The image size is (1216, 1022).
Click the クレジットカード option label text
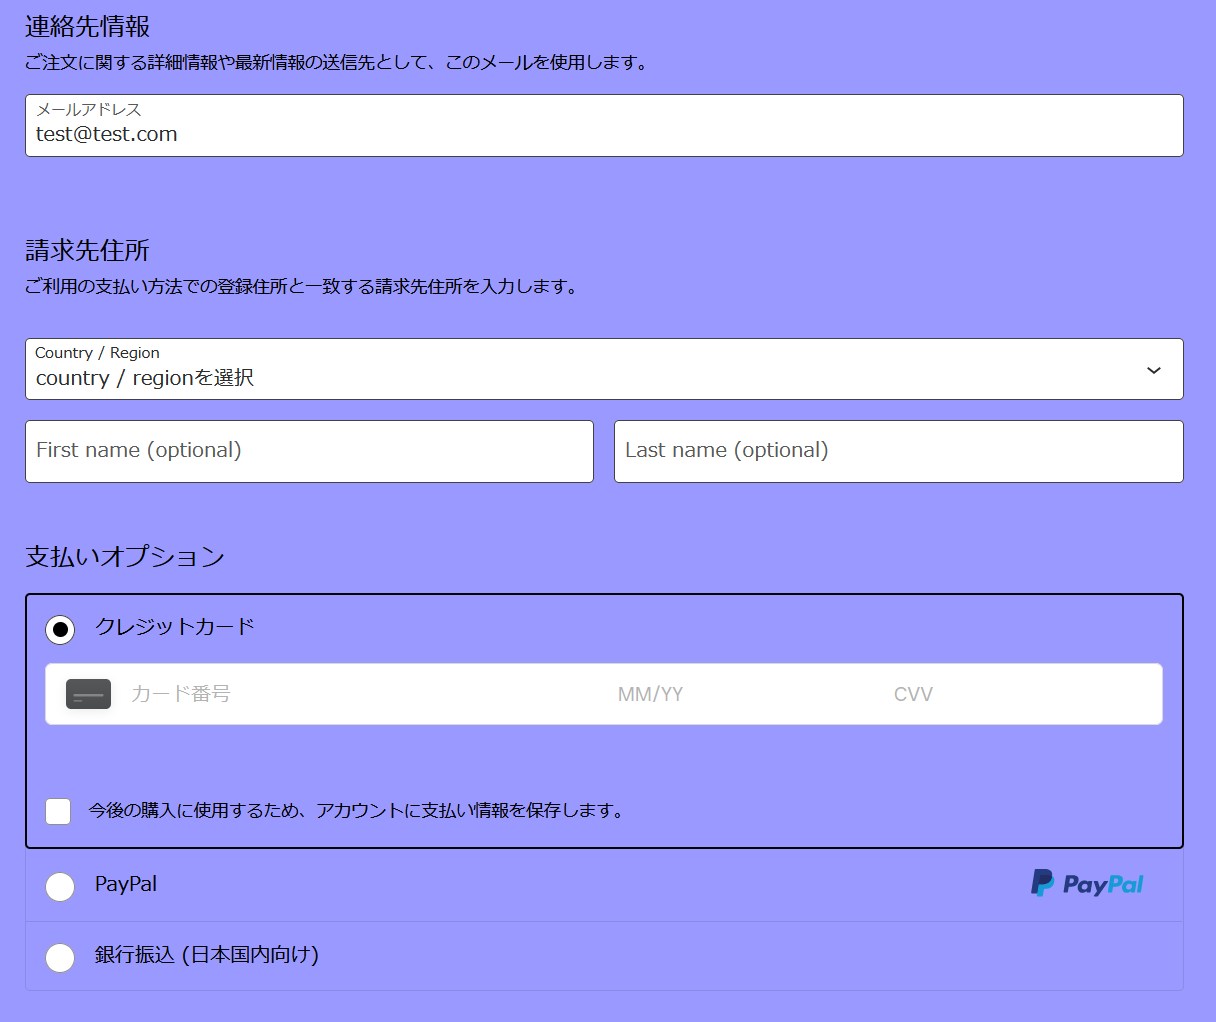(x=175, y=627)
